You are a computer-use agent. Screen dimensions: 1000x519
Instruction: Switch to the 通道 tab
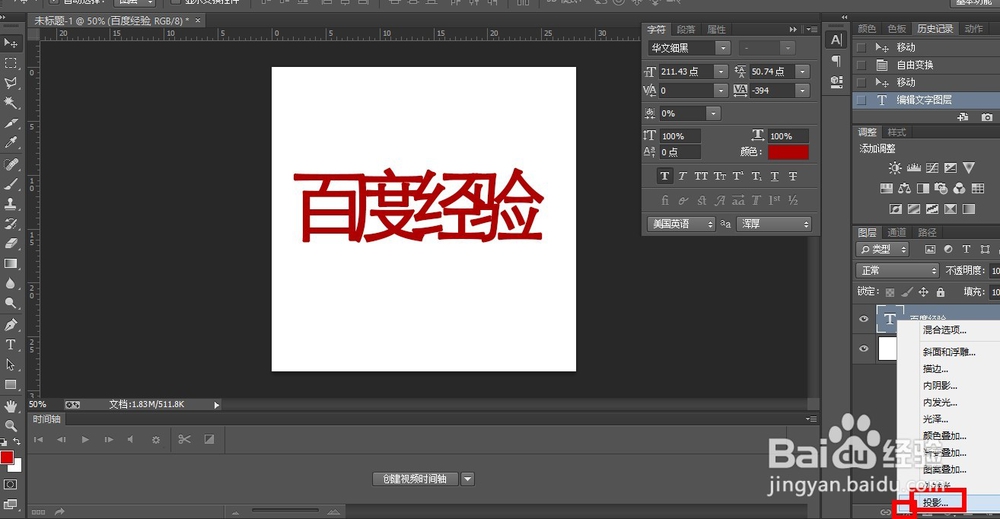897,232
